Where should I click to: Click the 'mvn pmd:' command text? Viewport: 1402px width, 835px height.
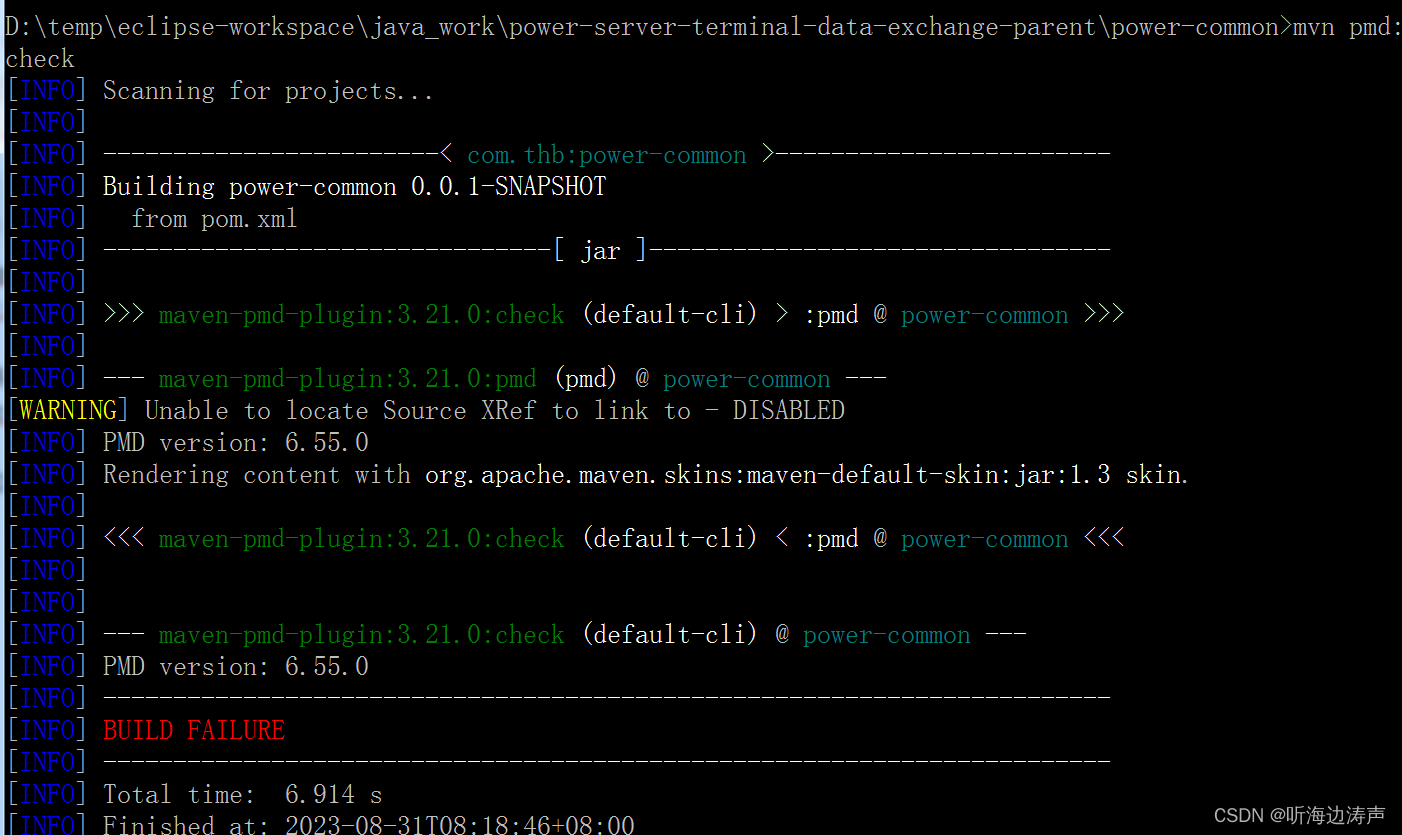tap(1347, 27)
